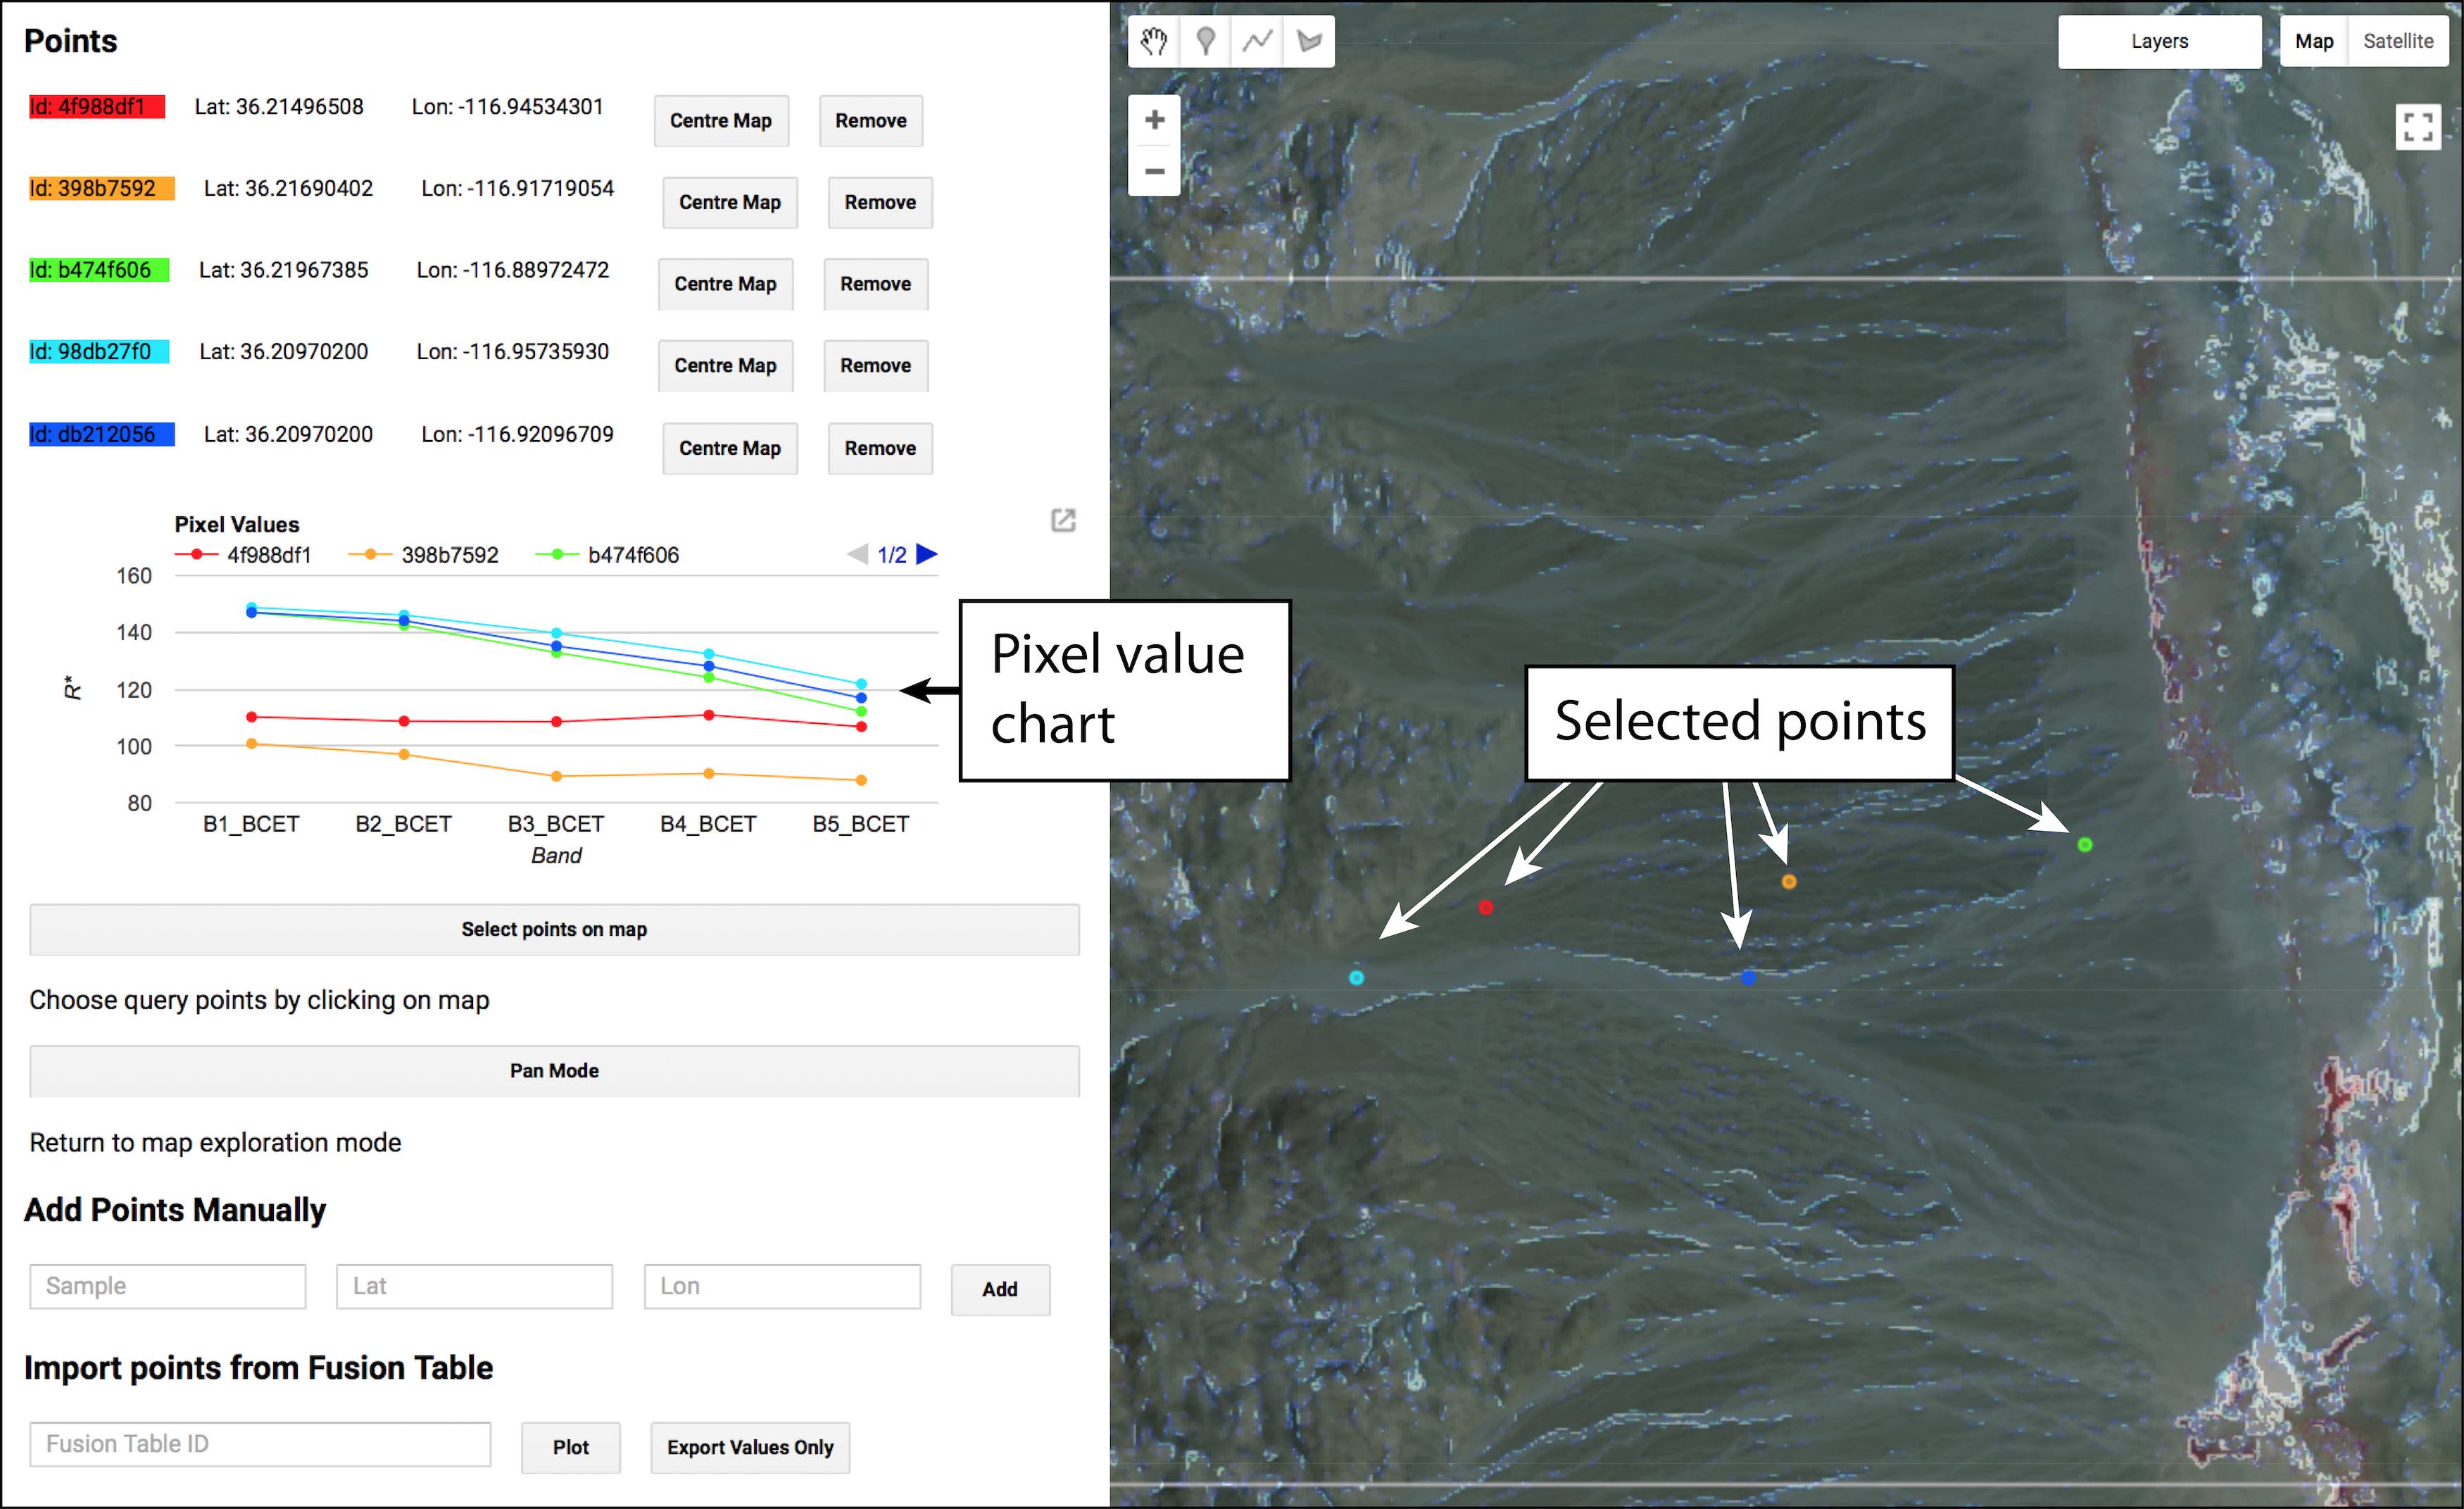Image resolution: width=2464 pixels, height=1509 pixels.
Task: Switch to Pan Mode
Action: (554, 1070)
